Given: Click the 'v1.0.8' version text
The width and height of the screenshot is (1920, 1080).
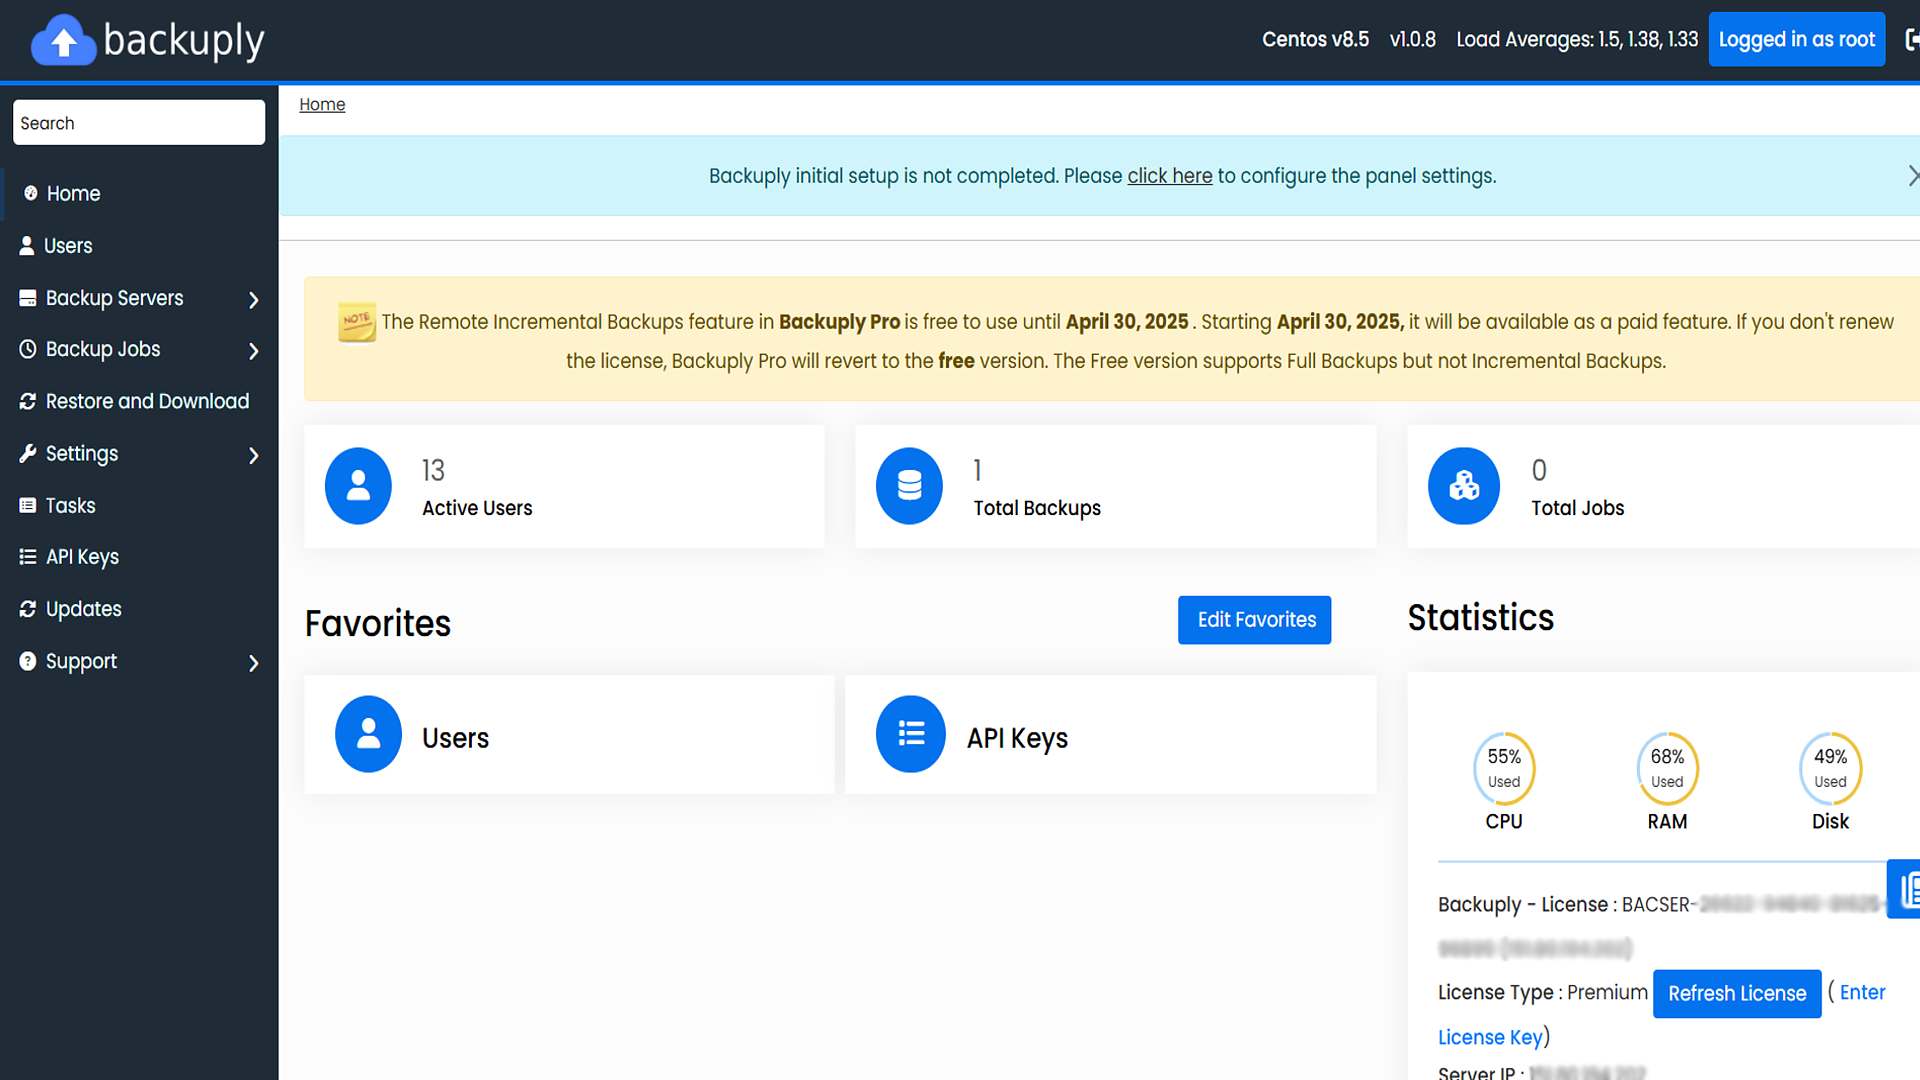Looking at the screenshot, I should tap(1412, 39).
